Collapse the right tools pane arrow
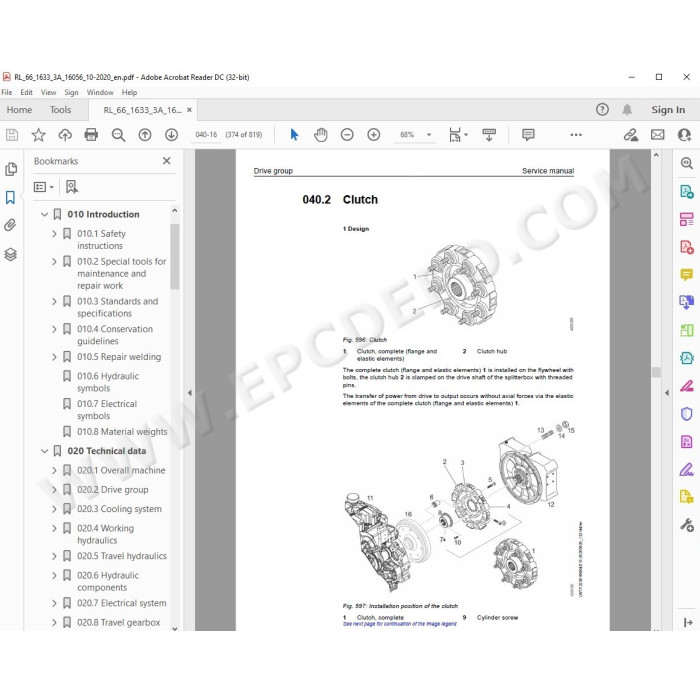 click(667, 393)
